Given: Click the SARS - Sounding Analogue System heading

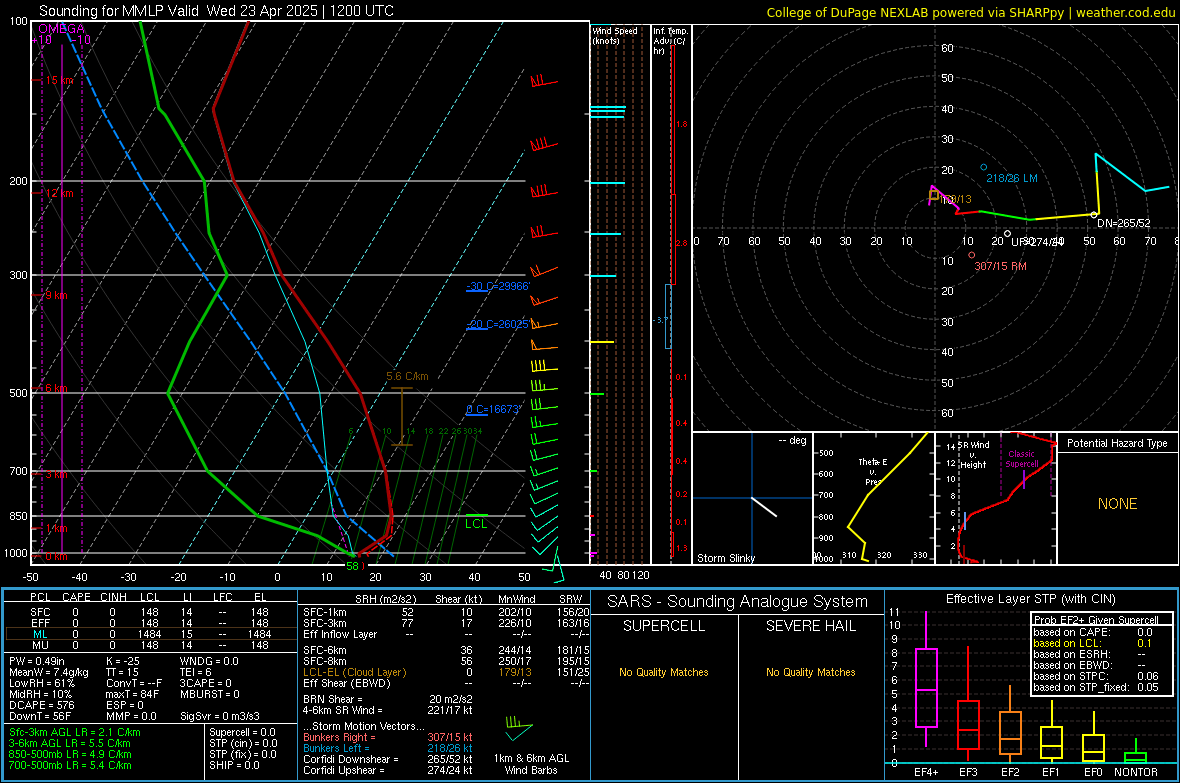Looking at the screenshot, I should tap(738, 602).
